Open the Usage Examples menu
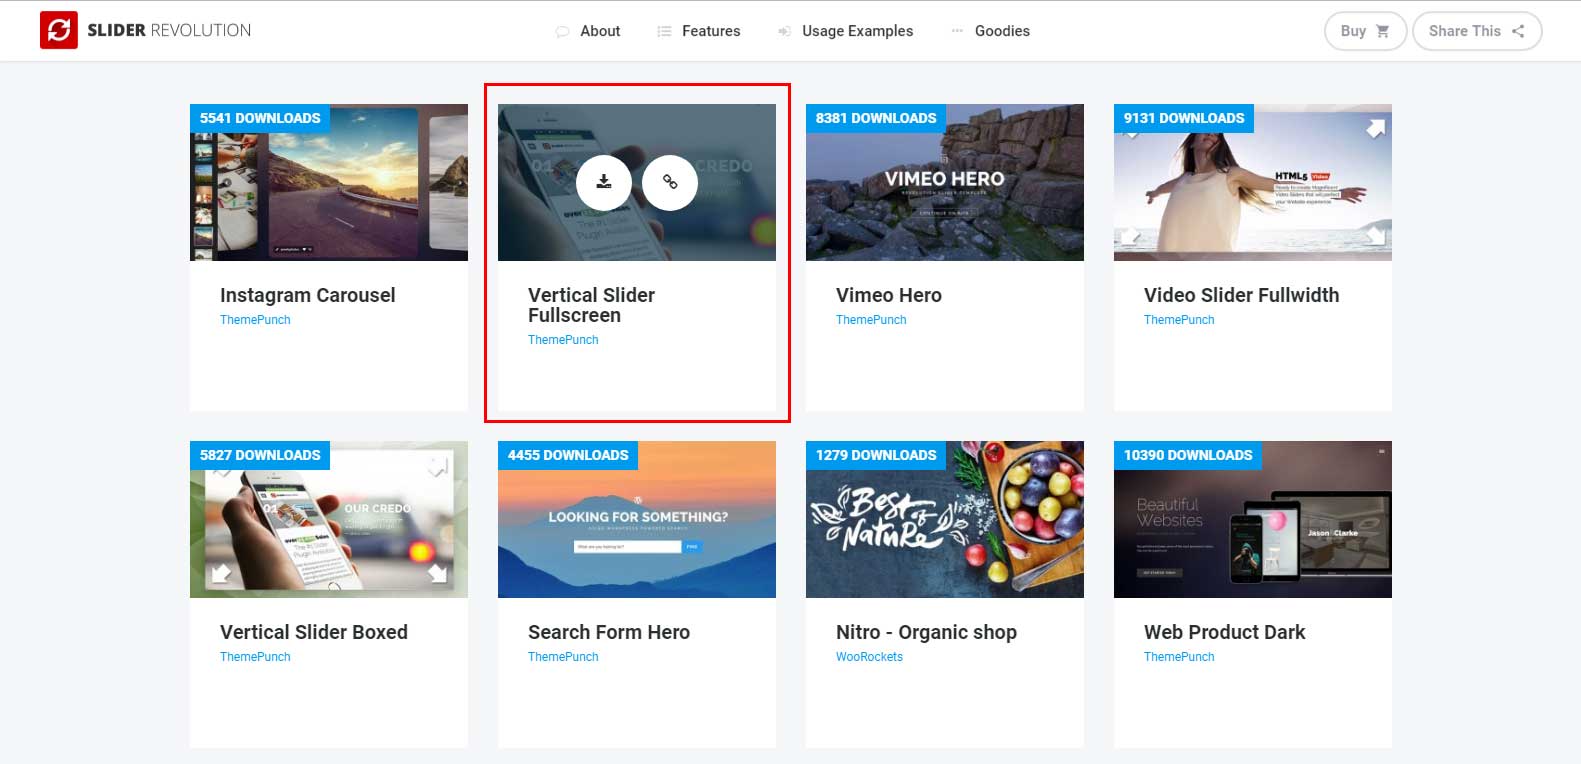This screenshot has width=1581, height=764. coord(856,31)
